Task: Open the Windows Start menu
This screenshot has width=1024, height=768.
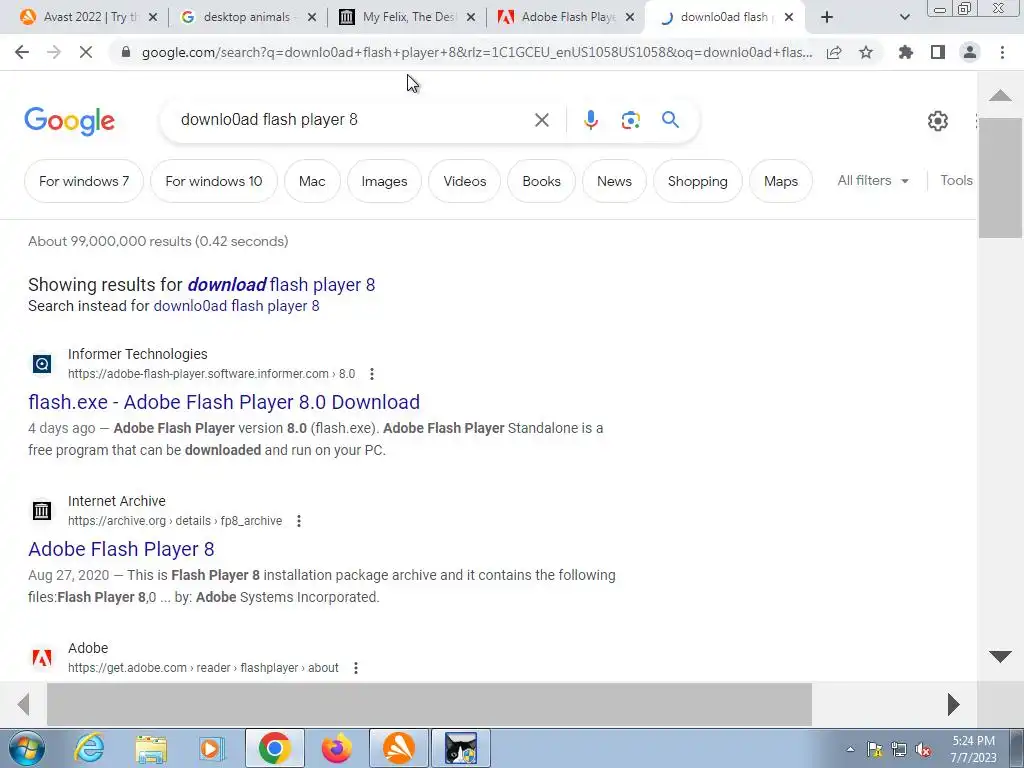Action: coord(25,748)
